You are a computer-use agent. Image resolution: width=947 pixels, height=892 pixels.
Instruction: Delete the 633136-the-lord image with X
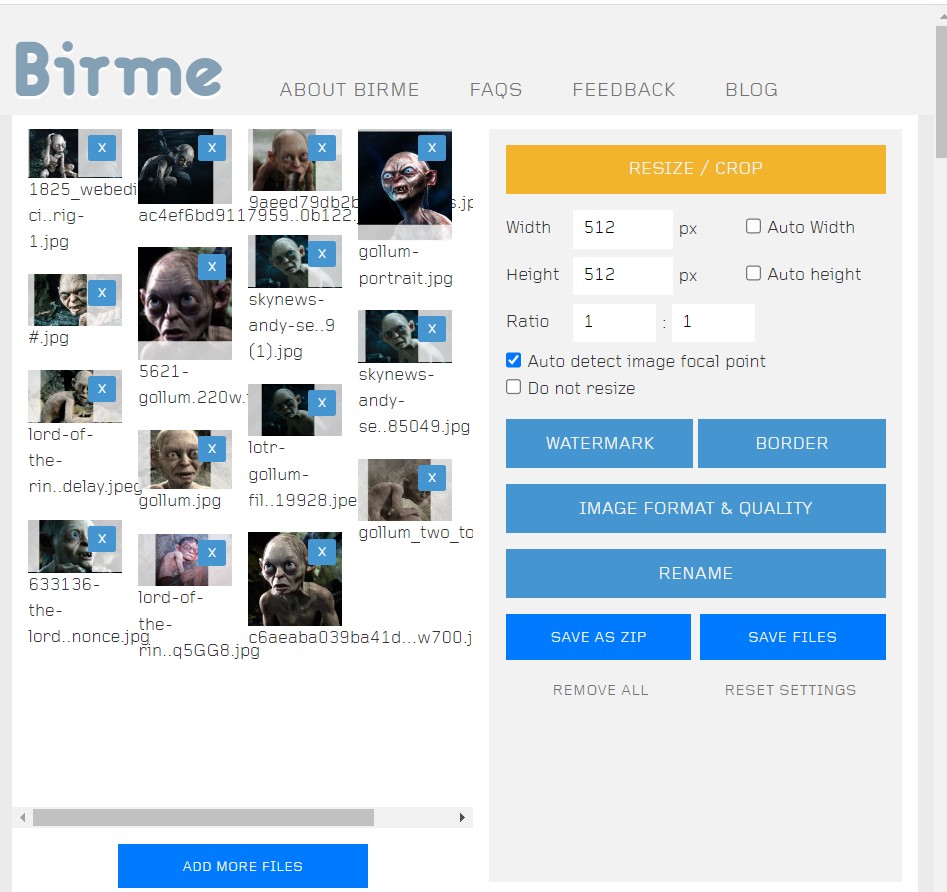pos(102,539)
